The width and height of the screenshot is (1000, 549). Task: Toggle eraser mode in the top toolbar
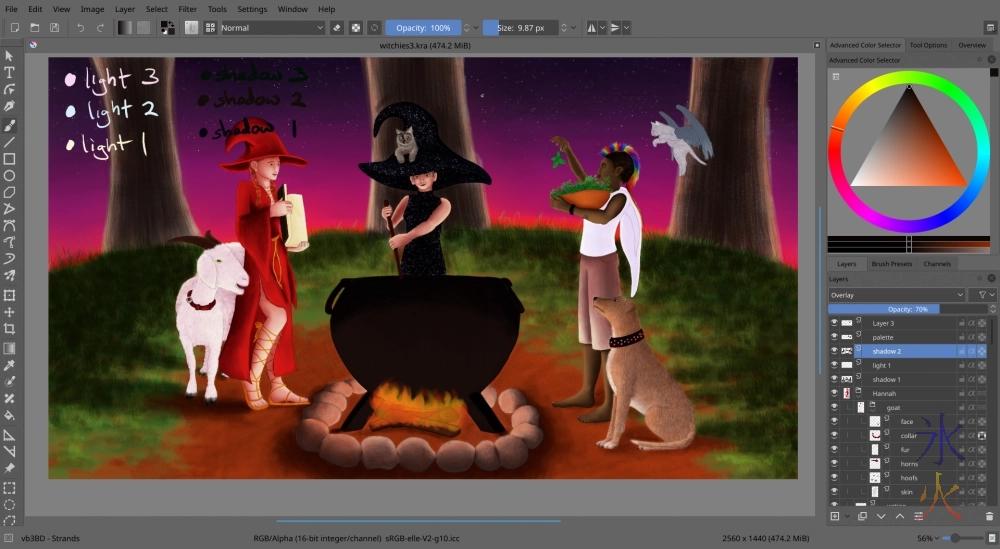(x=336, y=28)
